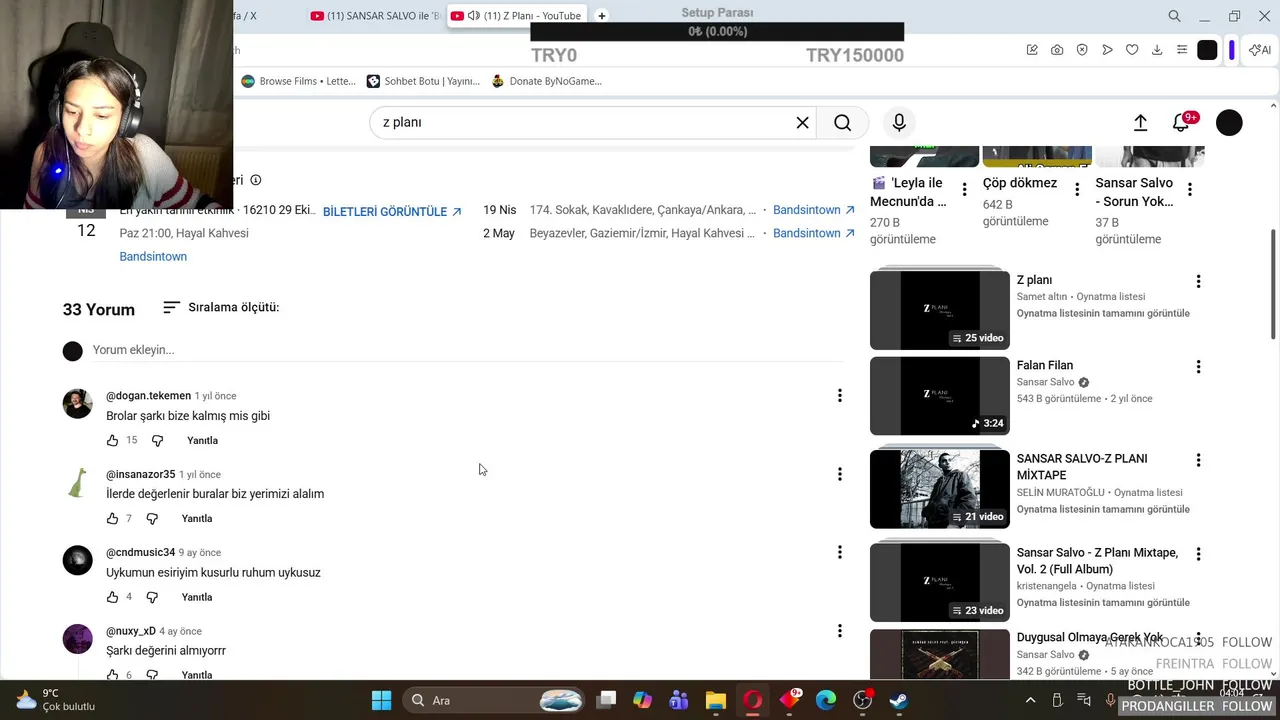Start voice search with the microphone icon
The width and height of the screenshot is (1280, 720).
(899, 122)
